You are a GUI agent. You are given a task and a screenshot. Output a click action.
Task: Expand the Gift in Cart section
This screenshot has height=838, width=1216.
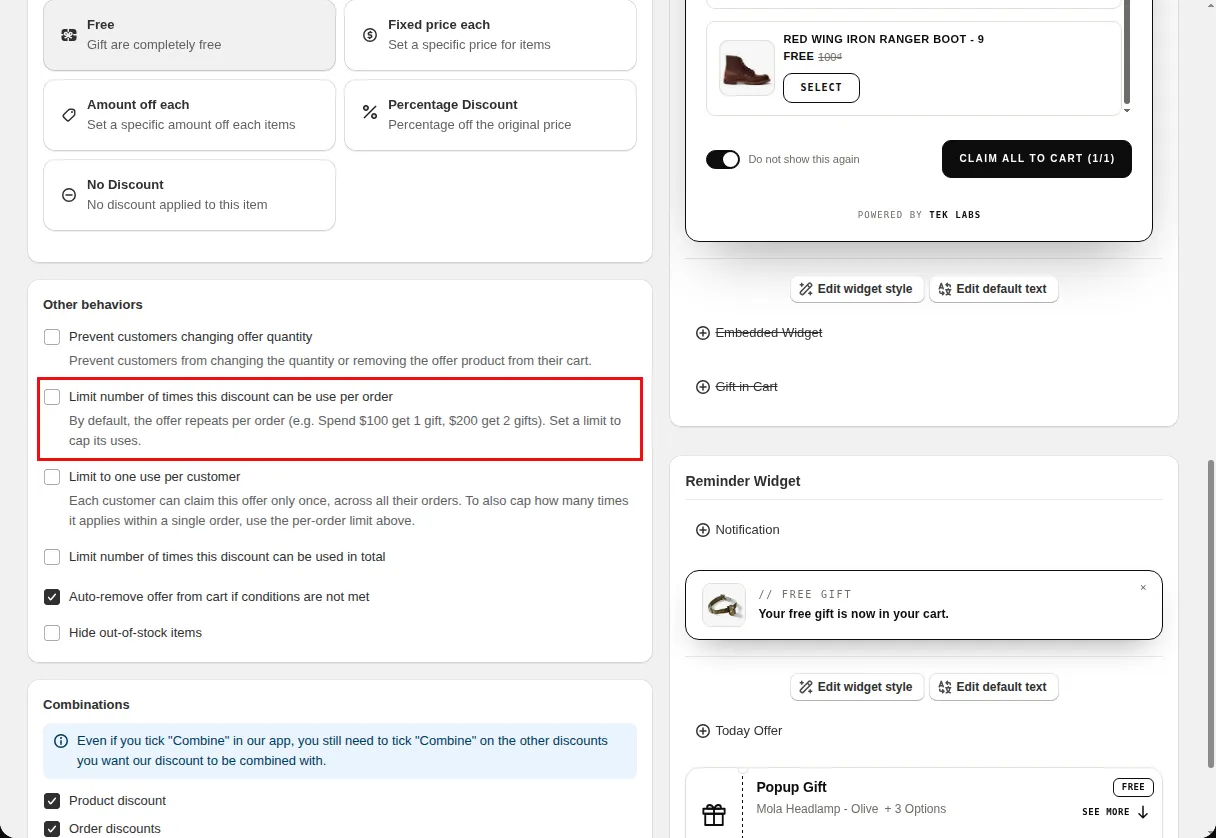737,387
